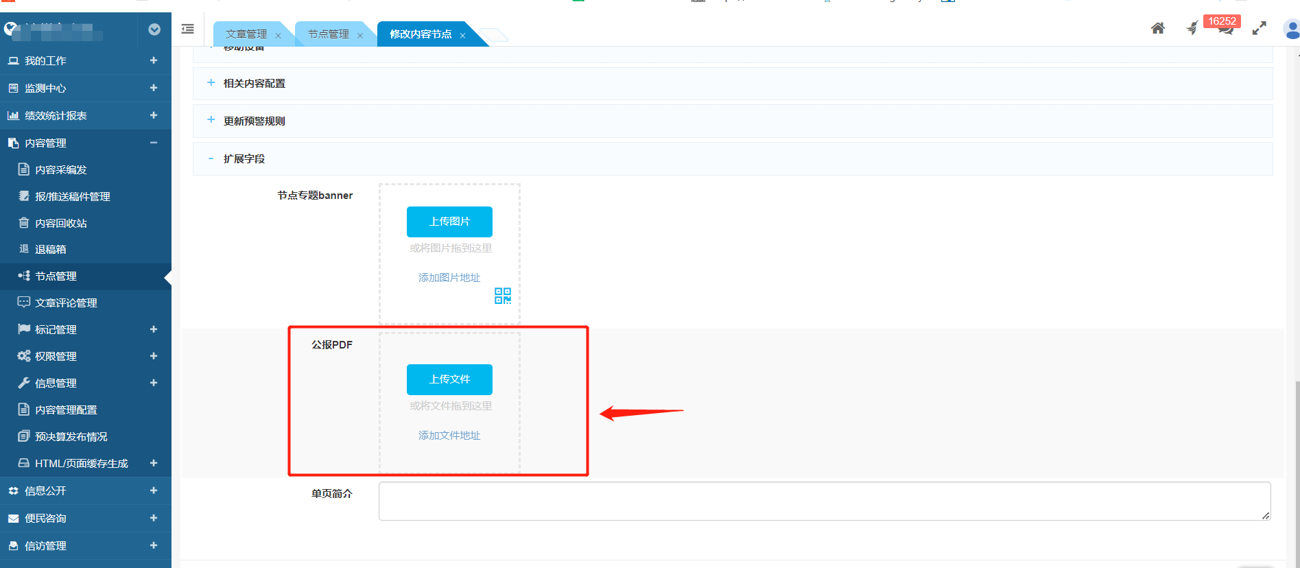Expand HTML/页面缓存生成 plus sign
Image resolution: width=1300 pixels, height=568 pixels.
[x=153, y=463]
